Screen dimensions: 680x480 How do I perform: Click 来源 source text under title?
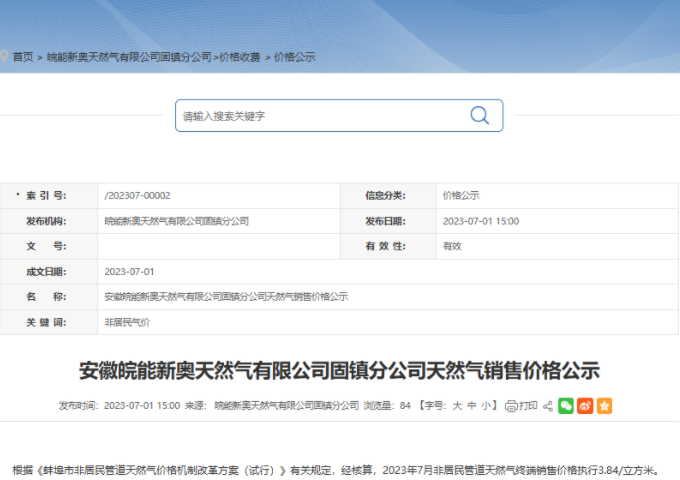point(272,406)
